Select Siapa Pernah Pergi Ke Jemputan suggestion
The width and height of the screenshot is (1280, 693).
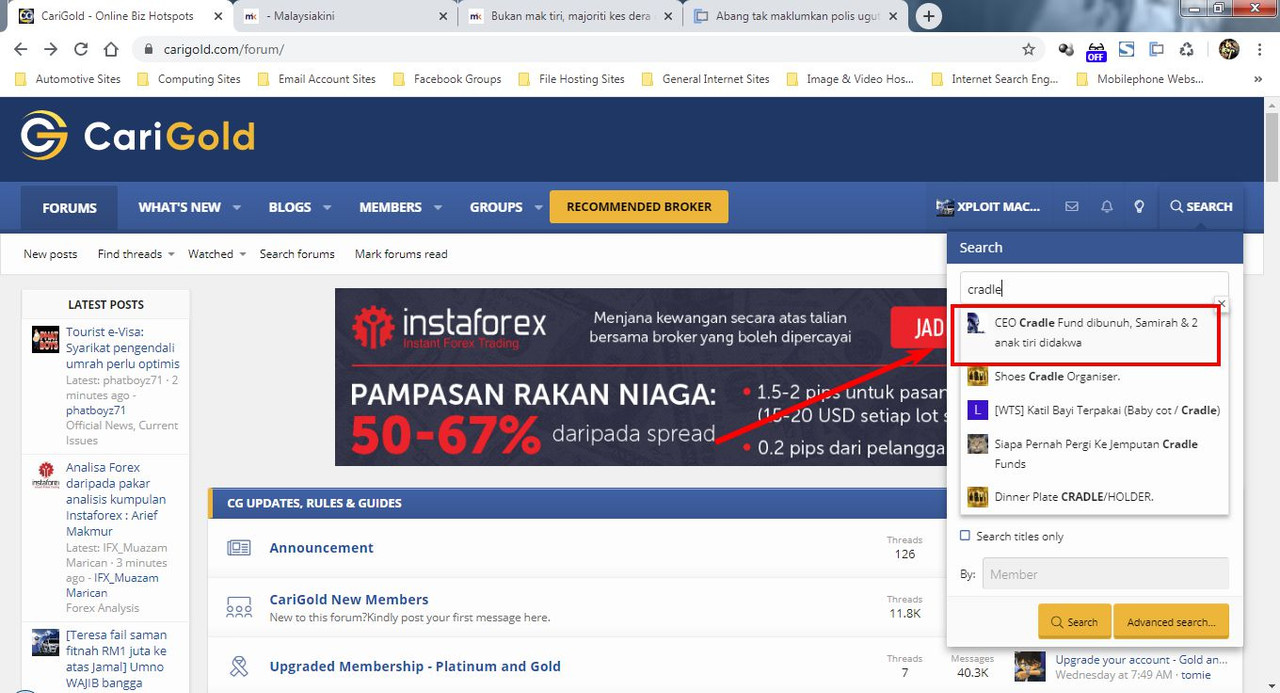click(x=1094, y=454)
